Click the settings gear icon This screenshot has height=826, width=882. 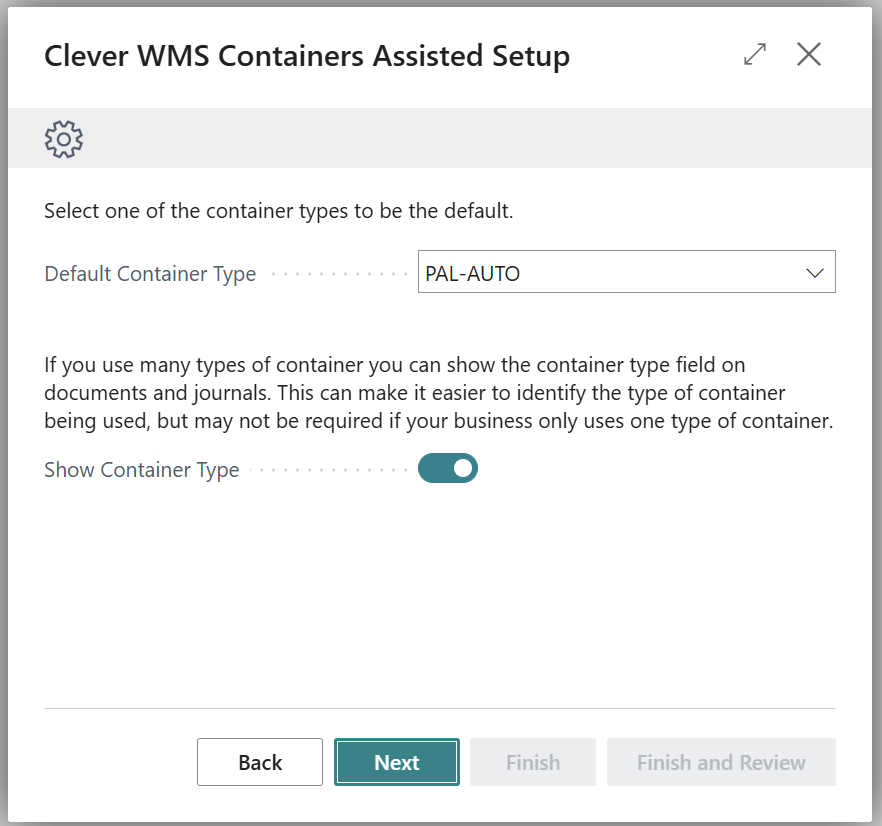[64, 139]
